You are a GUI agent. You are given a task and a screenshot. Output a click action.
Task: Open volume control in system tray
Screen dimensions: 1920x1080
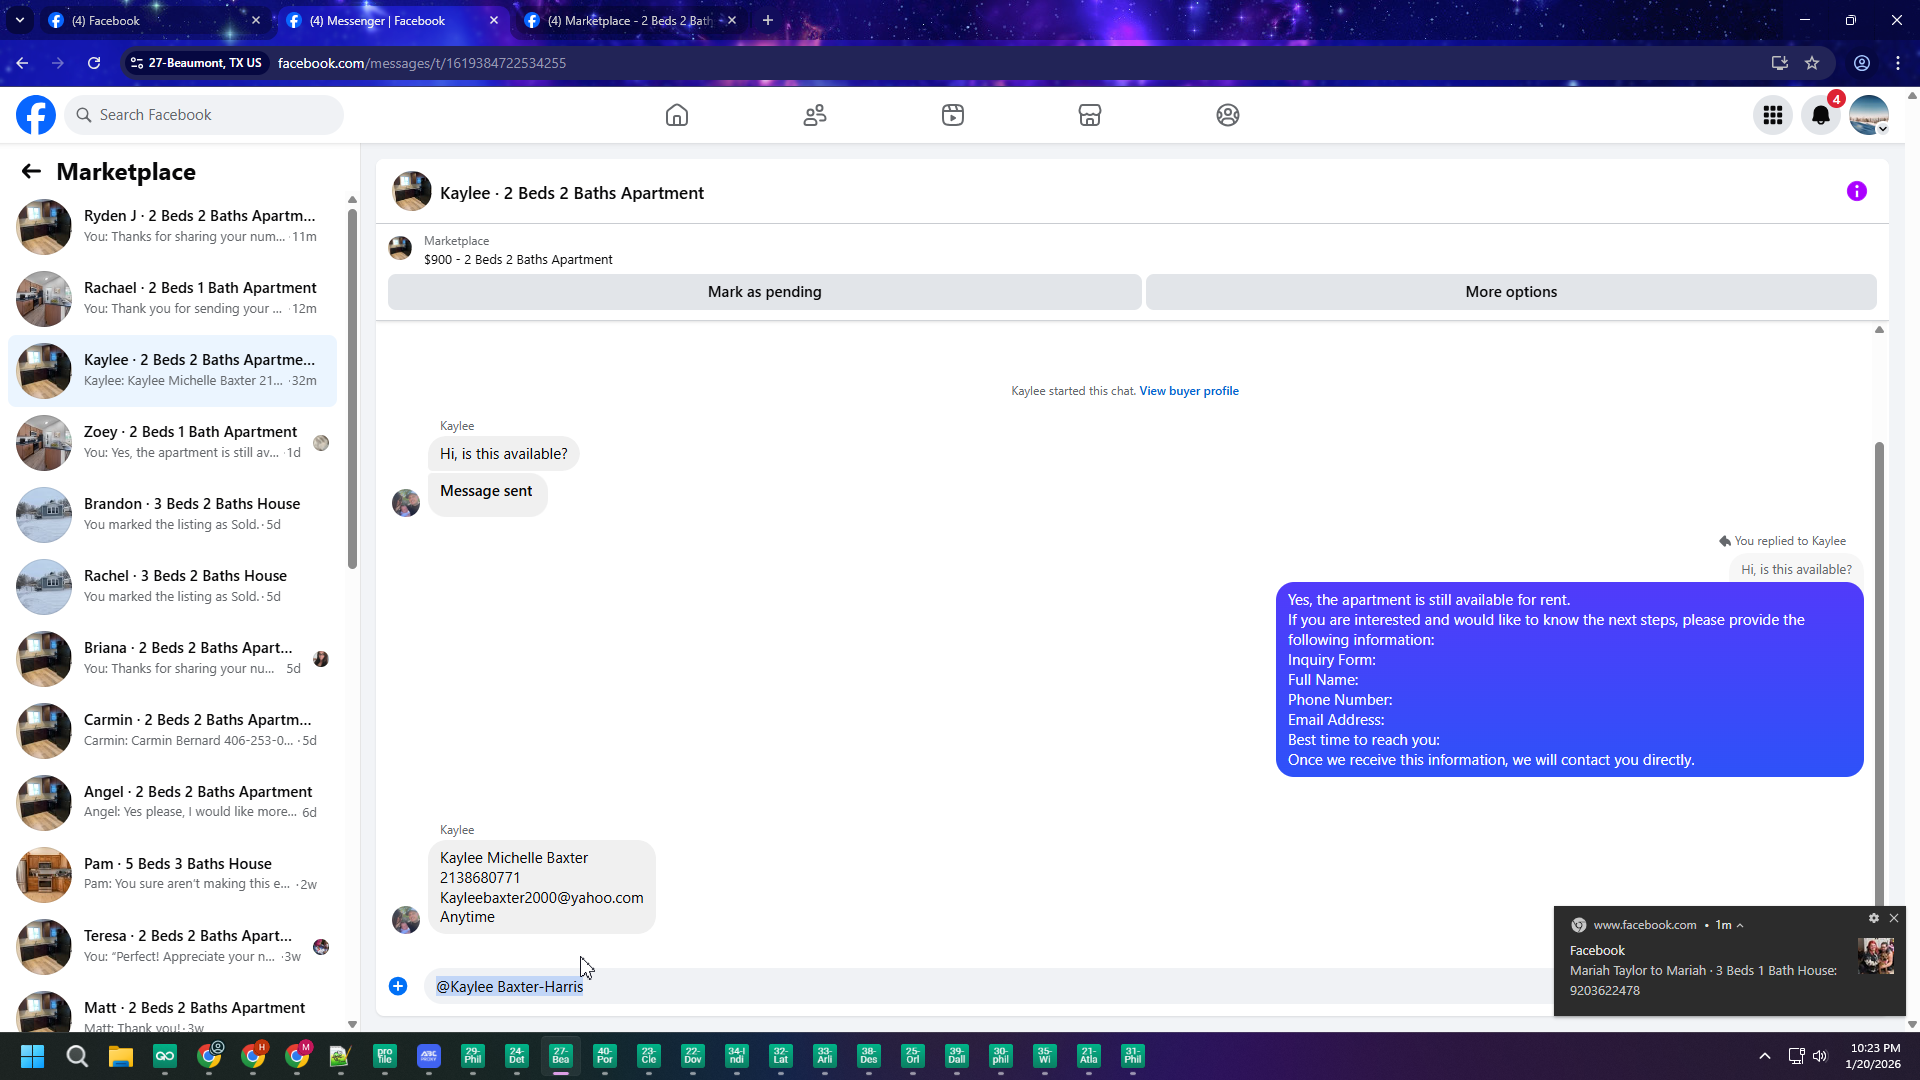pyautogui.click(x=1820, y=1056)
